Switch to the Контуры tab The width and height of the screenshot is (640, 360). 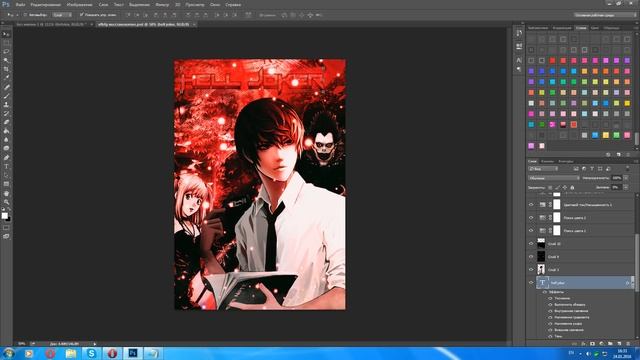566,161
